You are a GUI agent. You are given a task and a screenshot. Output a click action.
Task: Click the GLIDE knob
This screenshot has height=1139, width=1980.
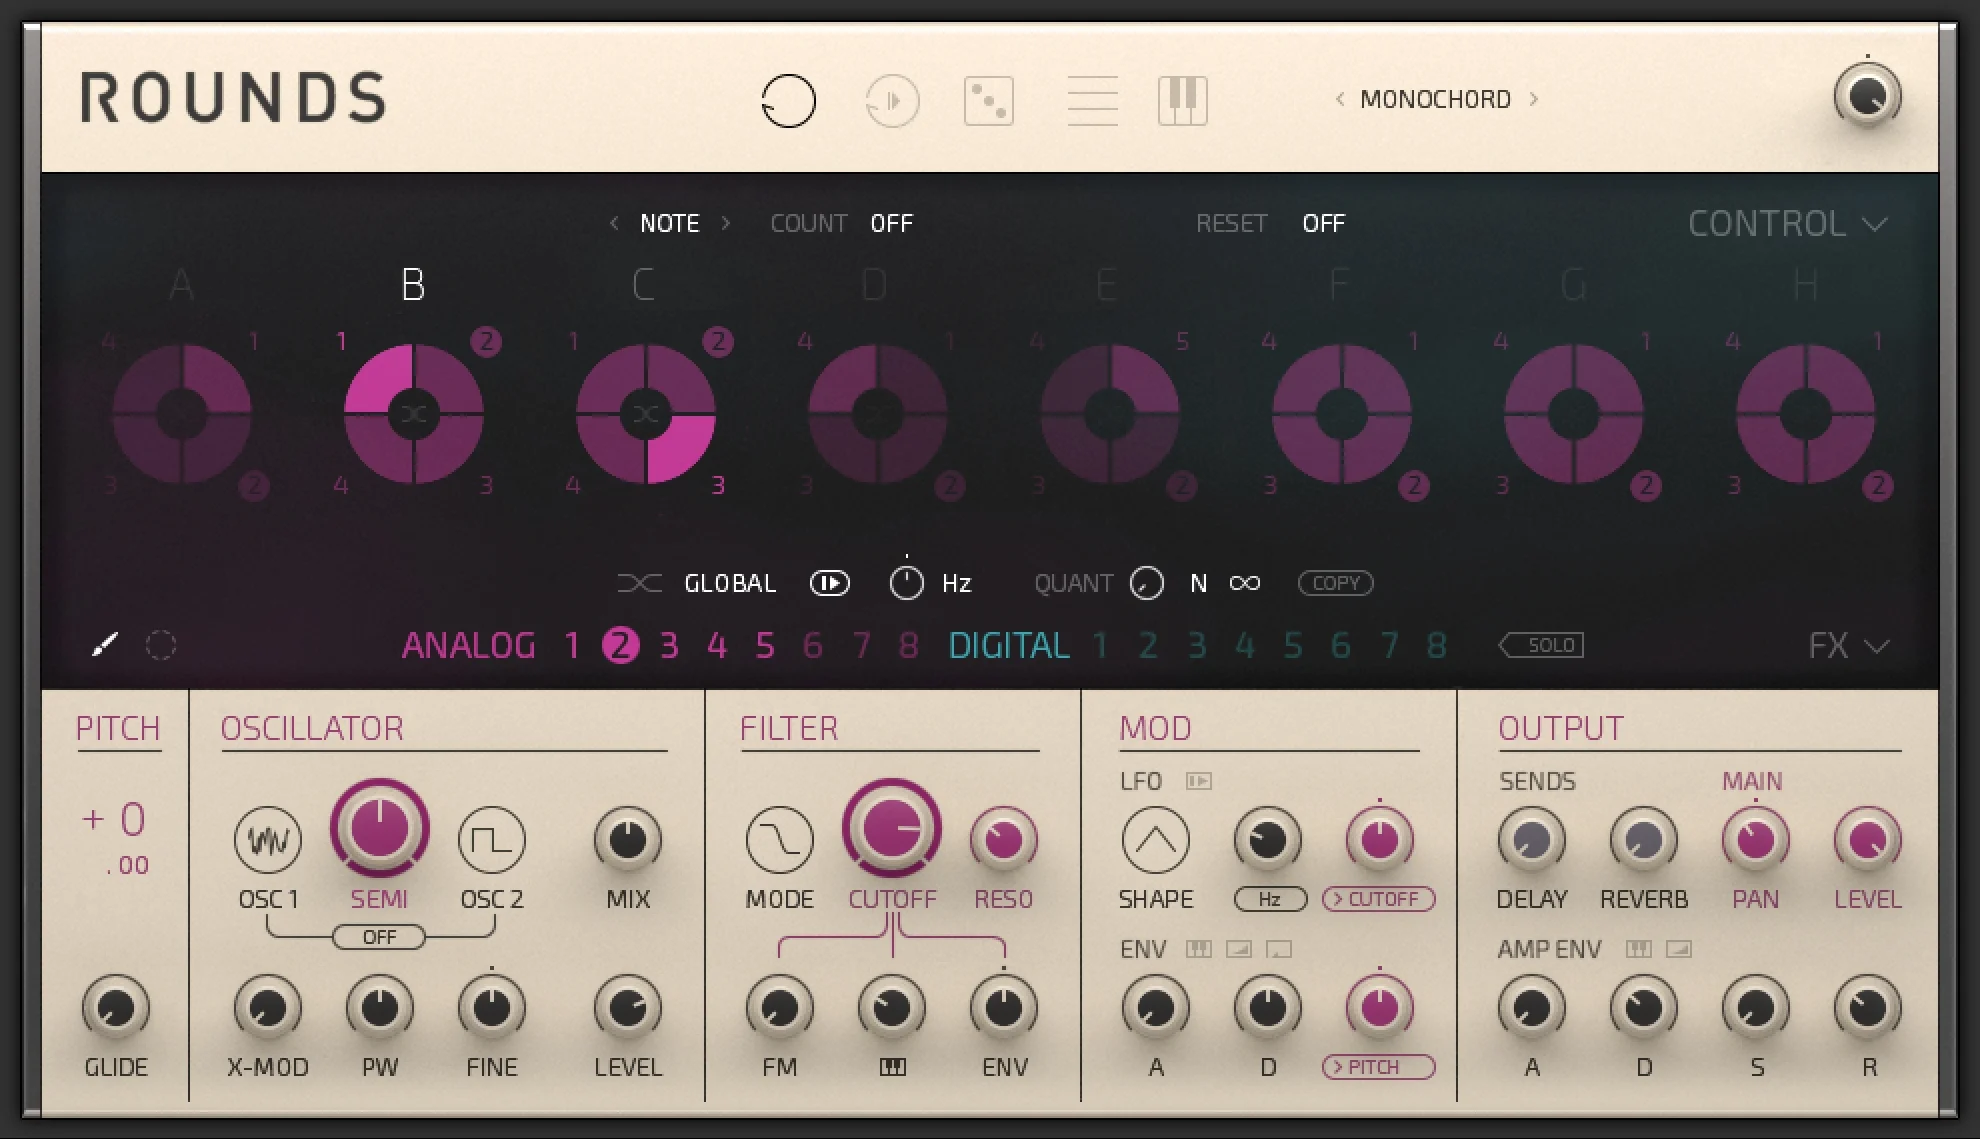point(116,1008)
